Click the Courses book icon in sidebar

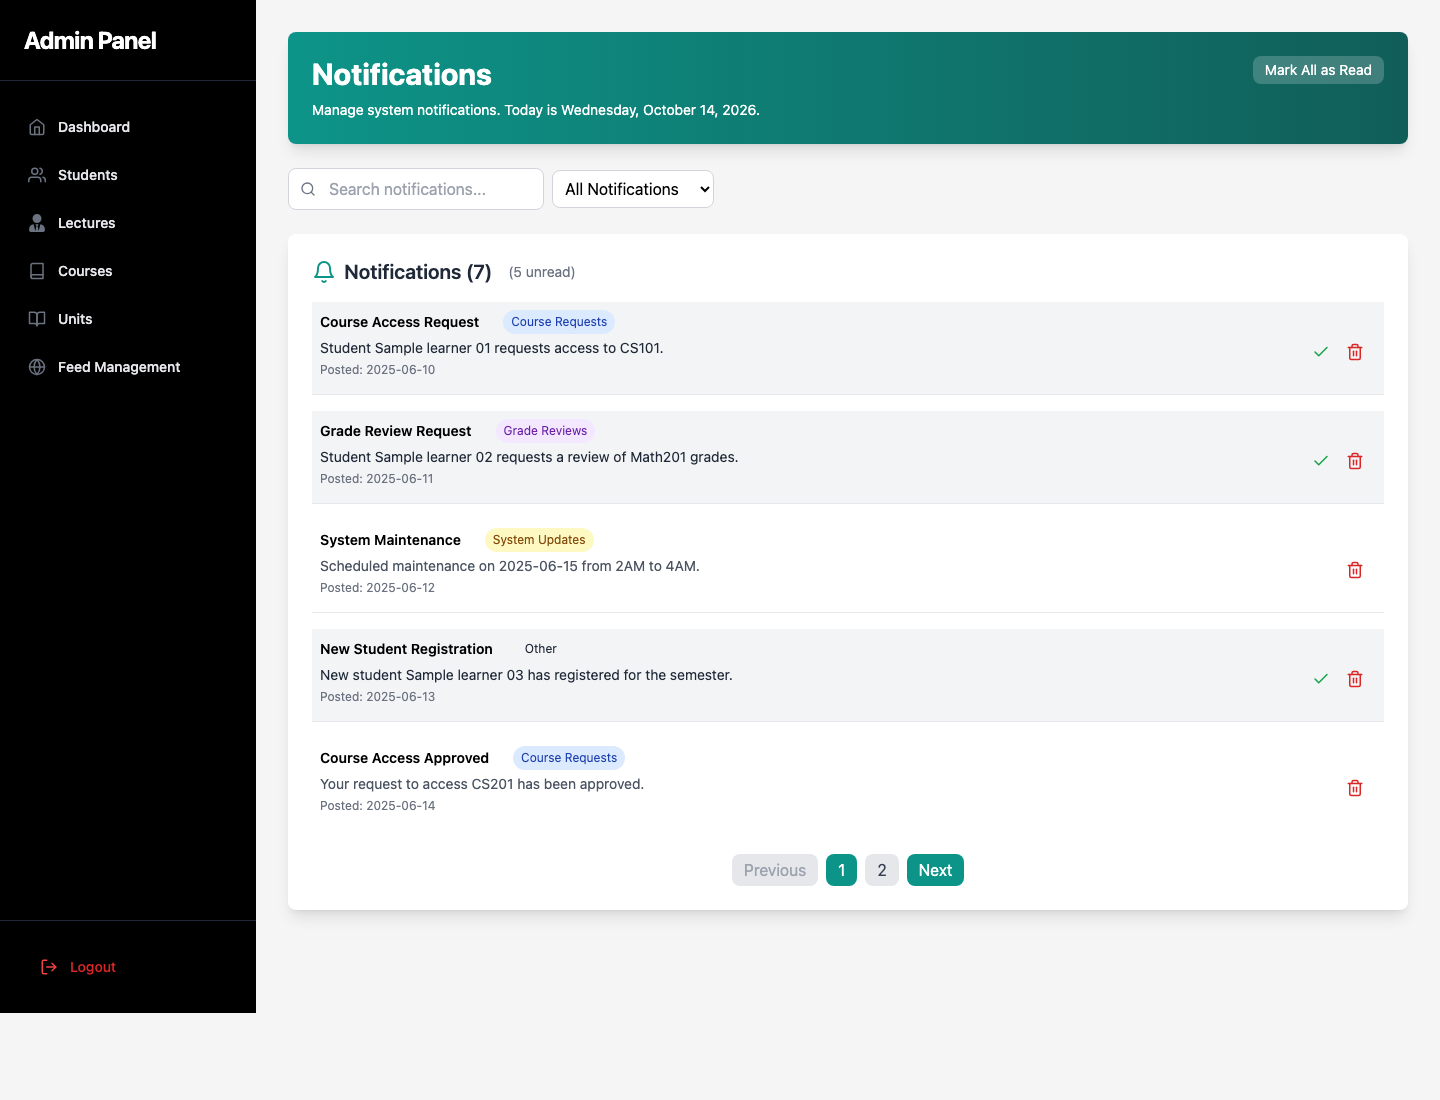pos(37,271)
